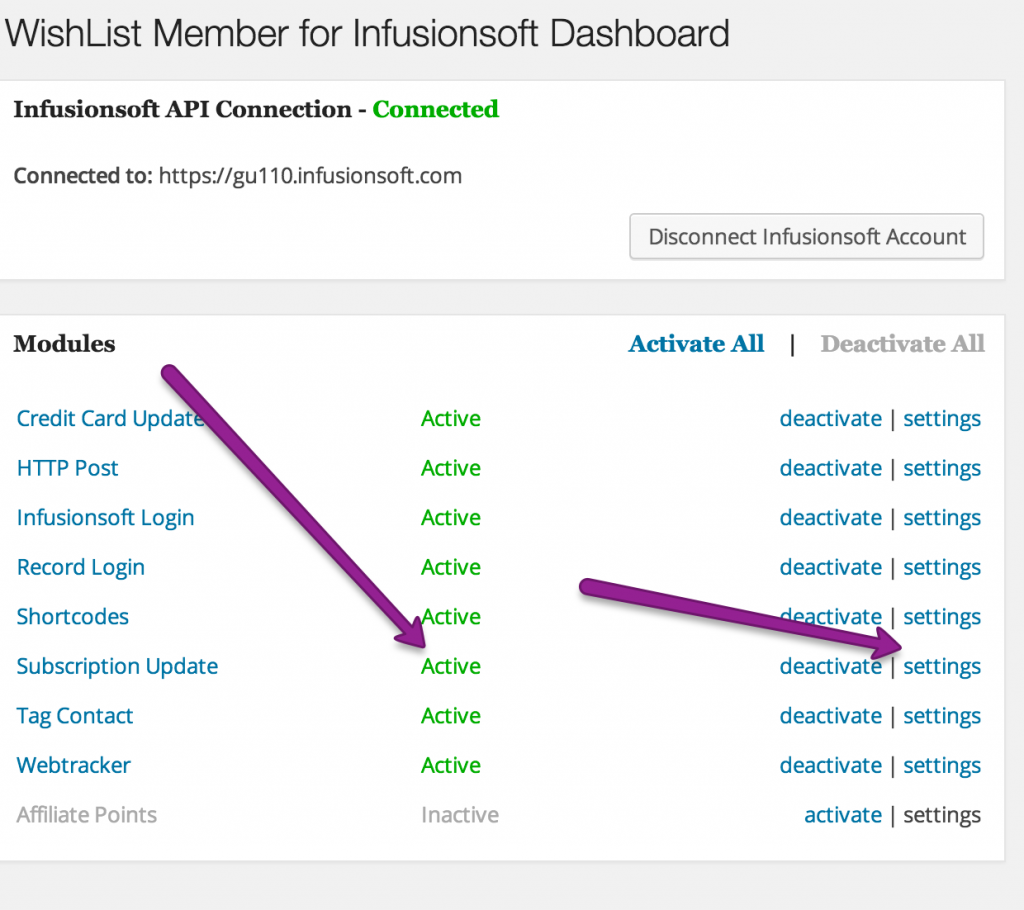This screenshot has height=910, width=1024.
Task: Click the https://gu110.infusionsoft.com URL text
Action: [310, 176]
